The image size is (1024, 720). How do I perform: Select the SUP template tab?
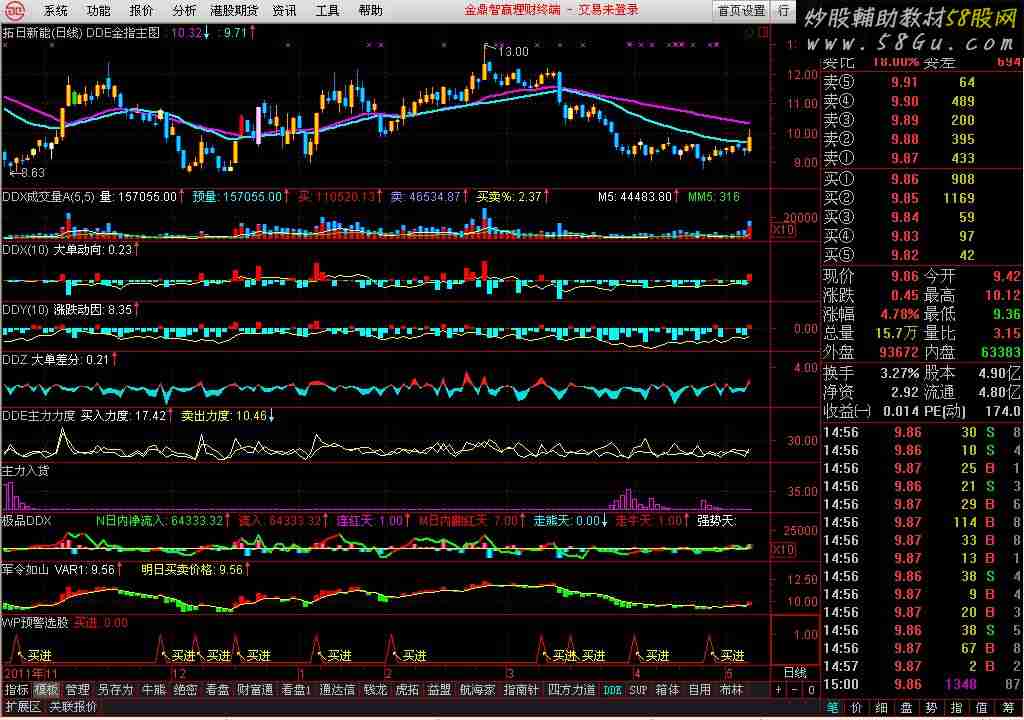[637, 691]
